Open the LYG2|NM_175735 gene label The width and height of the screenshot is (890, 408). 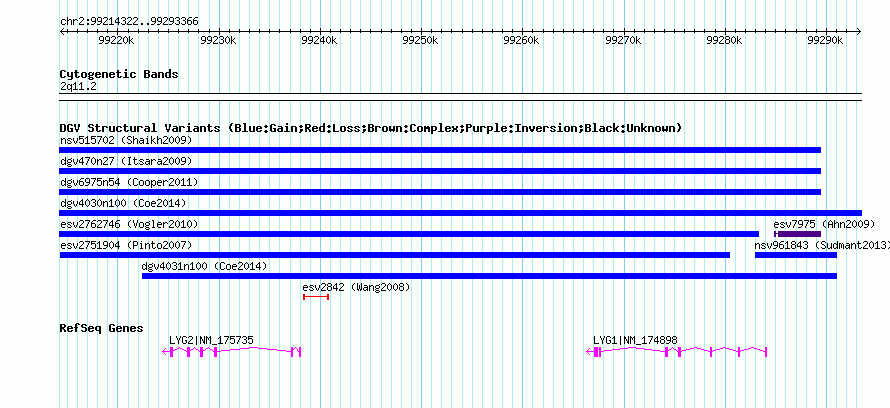pos(211,340)
